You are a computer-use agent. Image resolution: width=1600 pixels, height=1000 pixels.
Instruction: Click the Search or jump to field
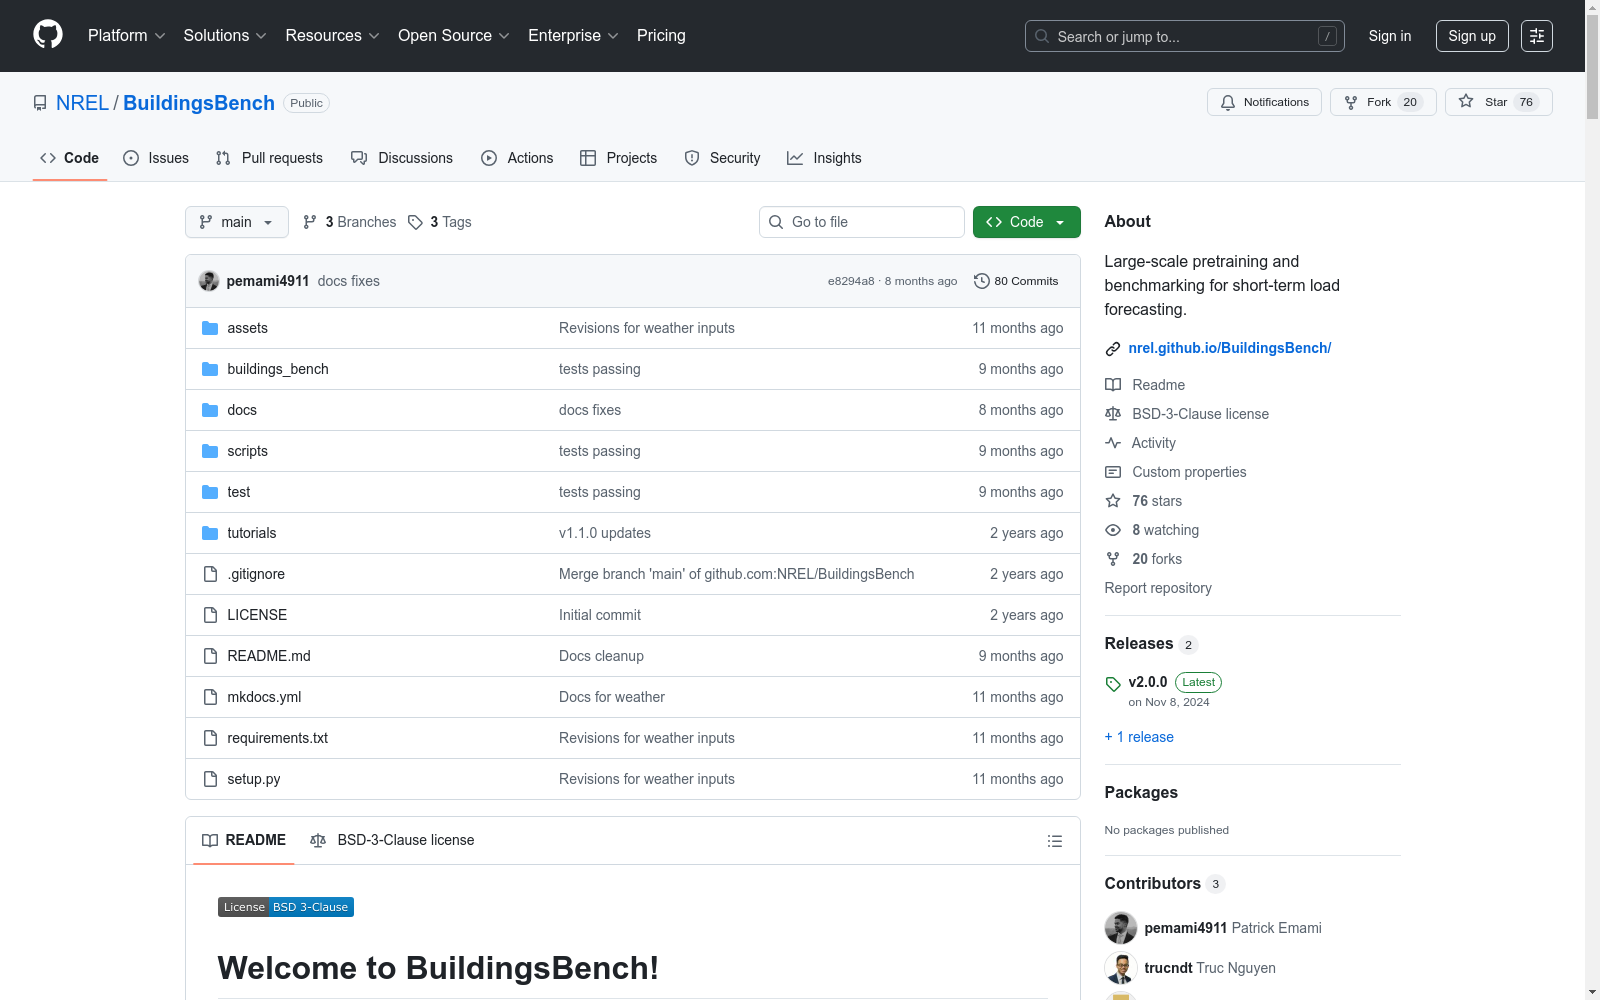[x=1185, y=36]
